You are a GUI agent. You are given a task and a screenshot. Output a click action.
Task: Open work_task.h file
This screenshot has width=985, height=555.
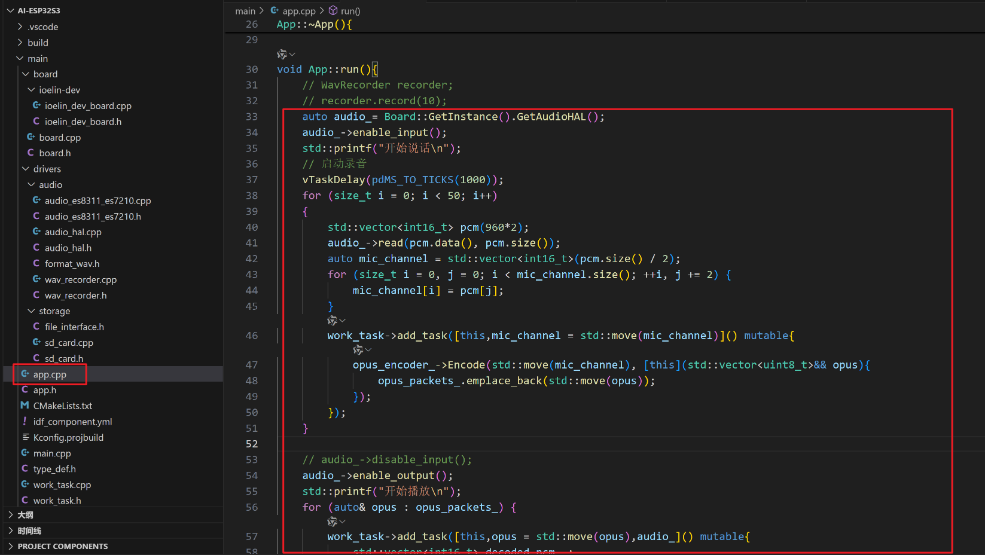coord(57,501)
